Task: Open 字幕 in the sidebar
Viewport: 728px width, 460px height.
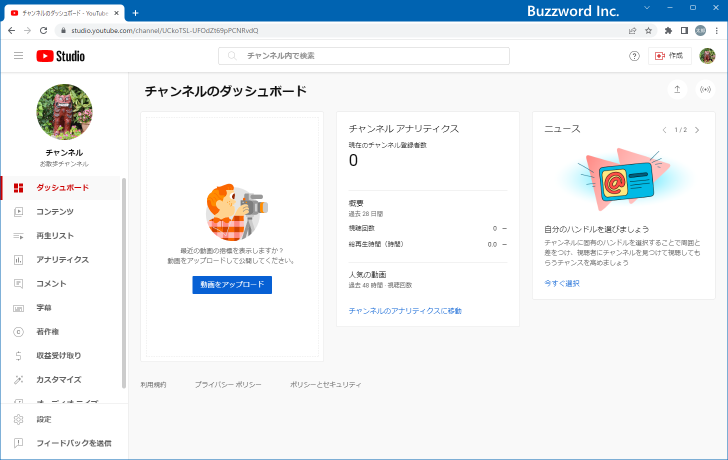Action: 61,308
